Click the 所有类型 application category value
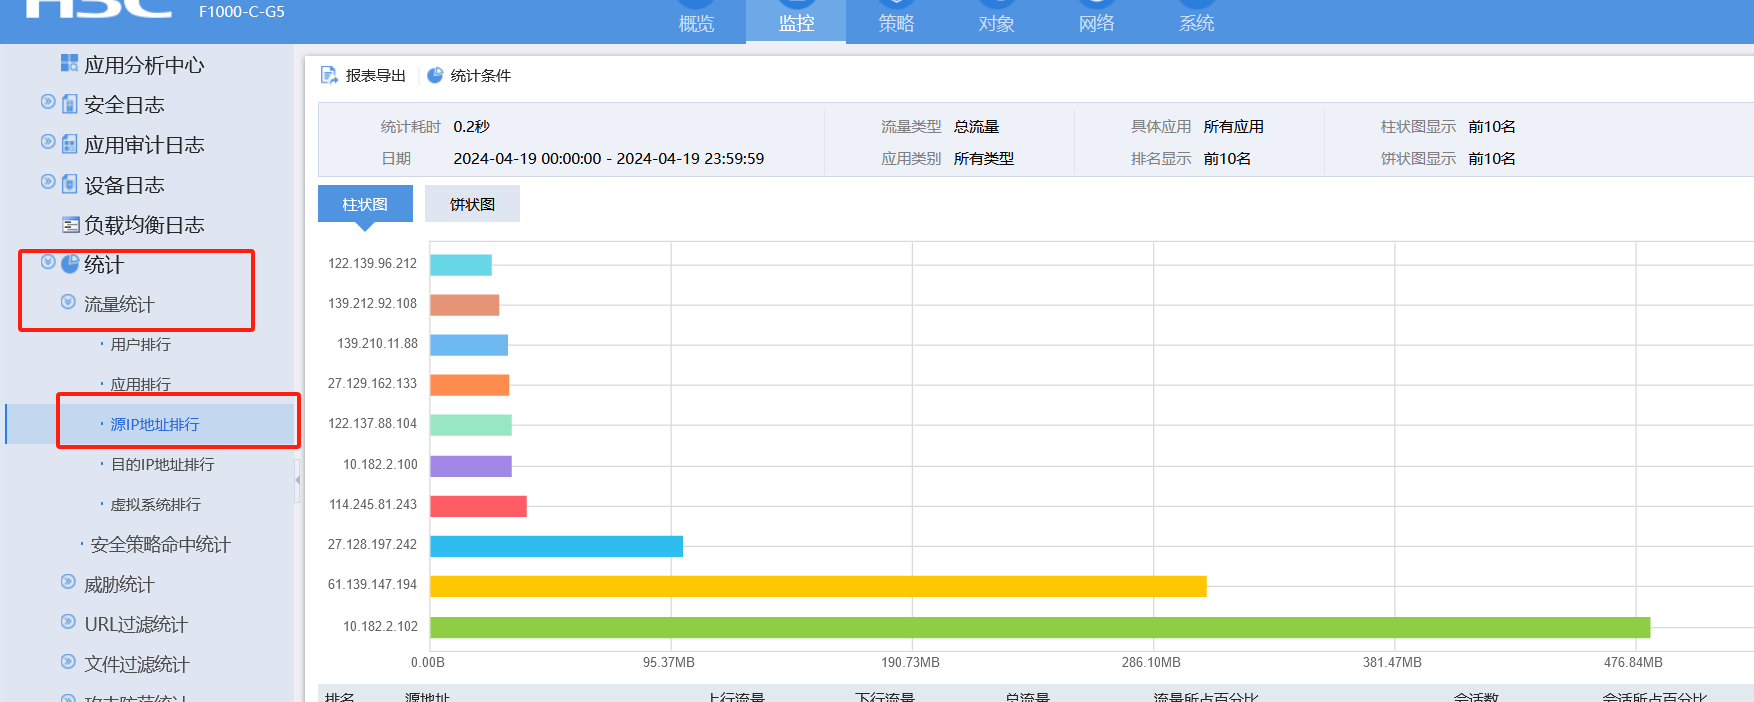 pos(984,158)
